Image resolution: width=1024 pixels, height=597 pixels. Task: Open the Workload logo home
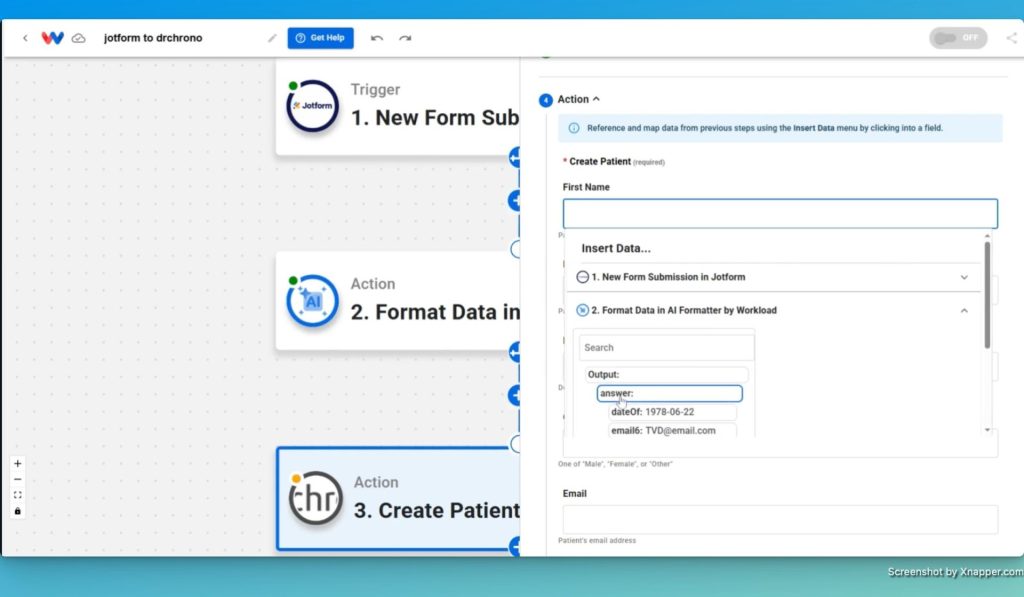click(52, 38)
